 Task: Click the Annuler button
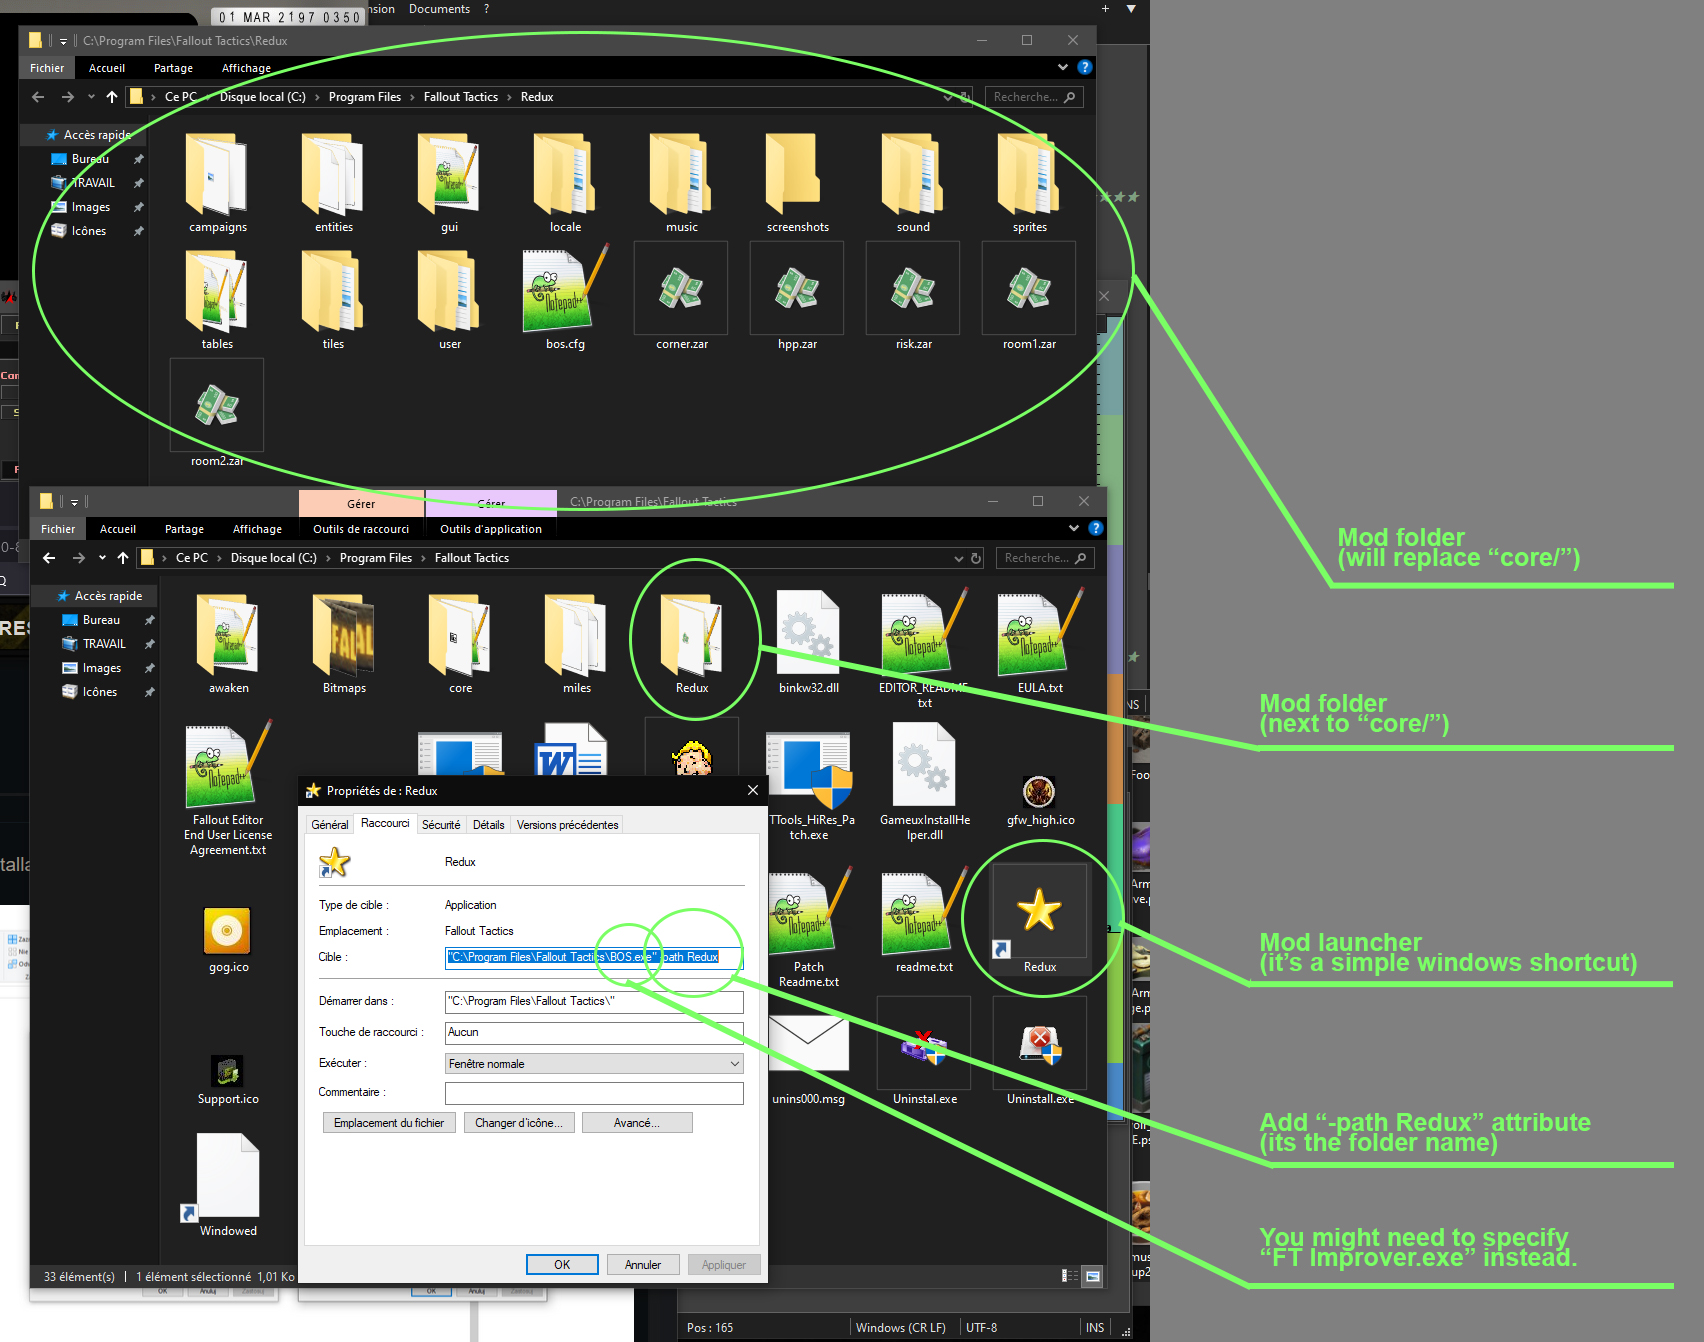point(643,1265)
